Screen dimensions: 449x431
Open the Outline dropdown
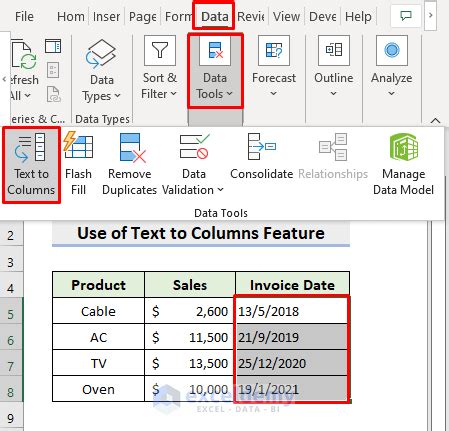click(x=334, y=67)
